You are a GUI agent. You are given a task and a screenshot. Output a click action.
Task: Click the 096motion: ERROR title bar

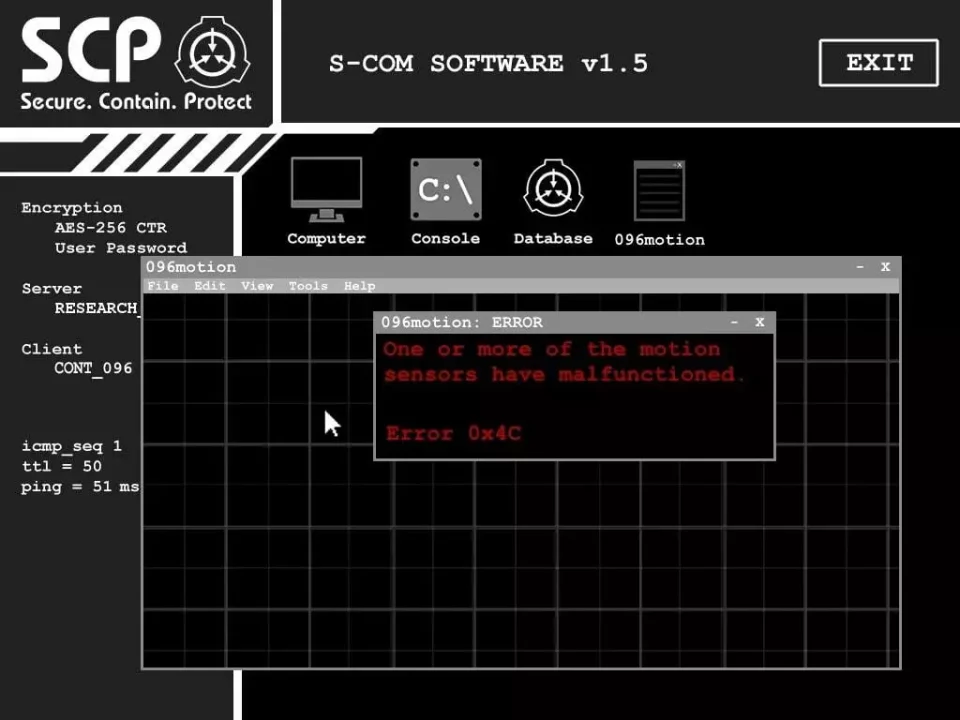574,322
